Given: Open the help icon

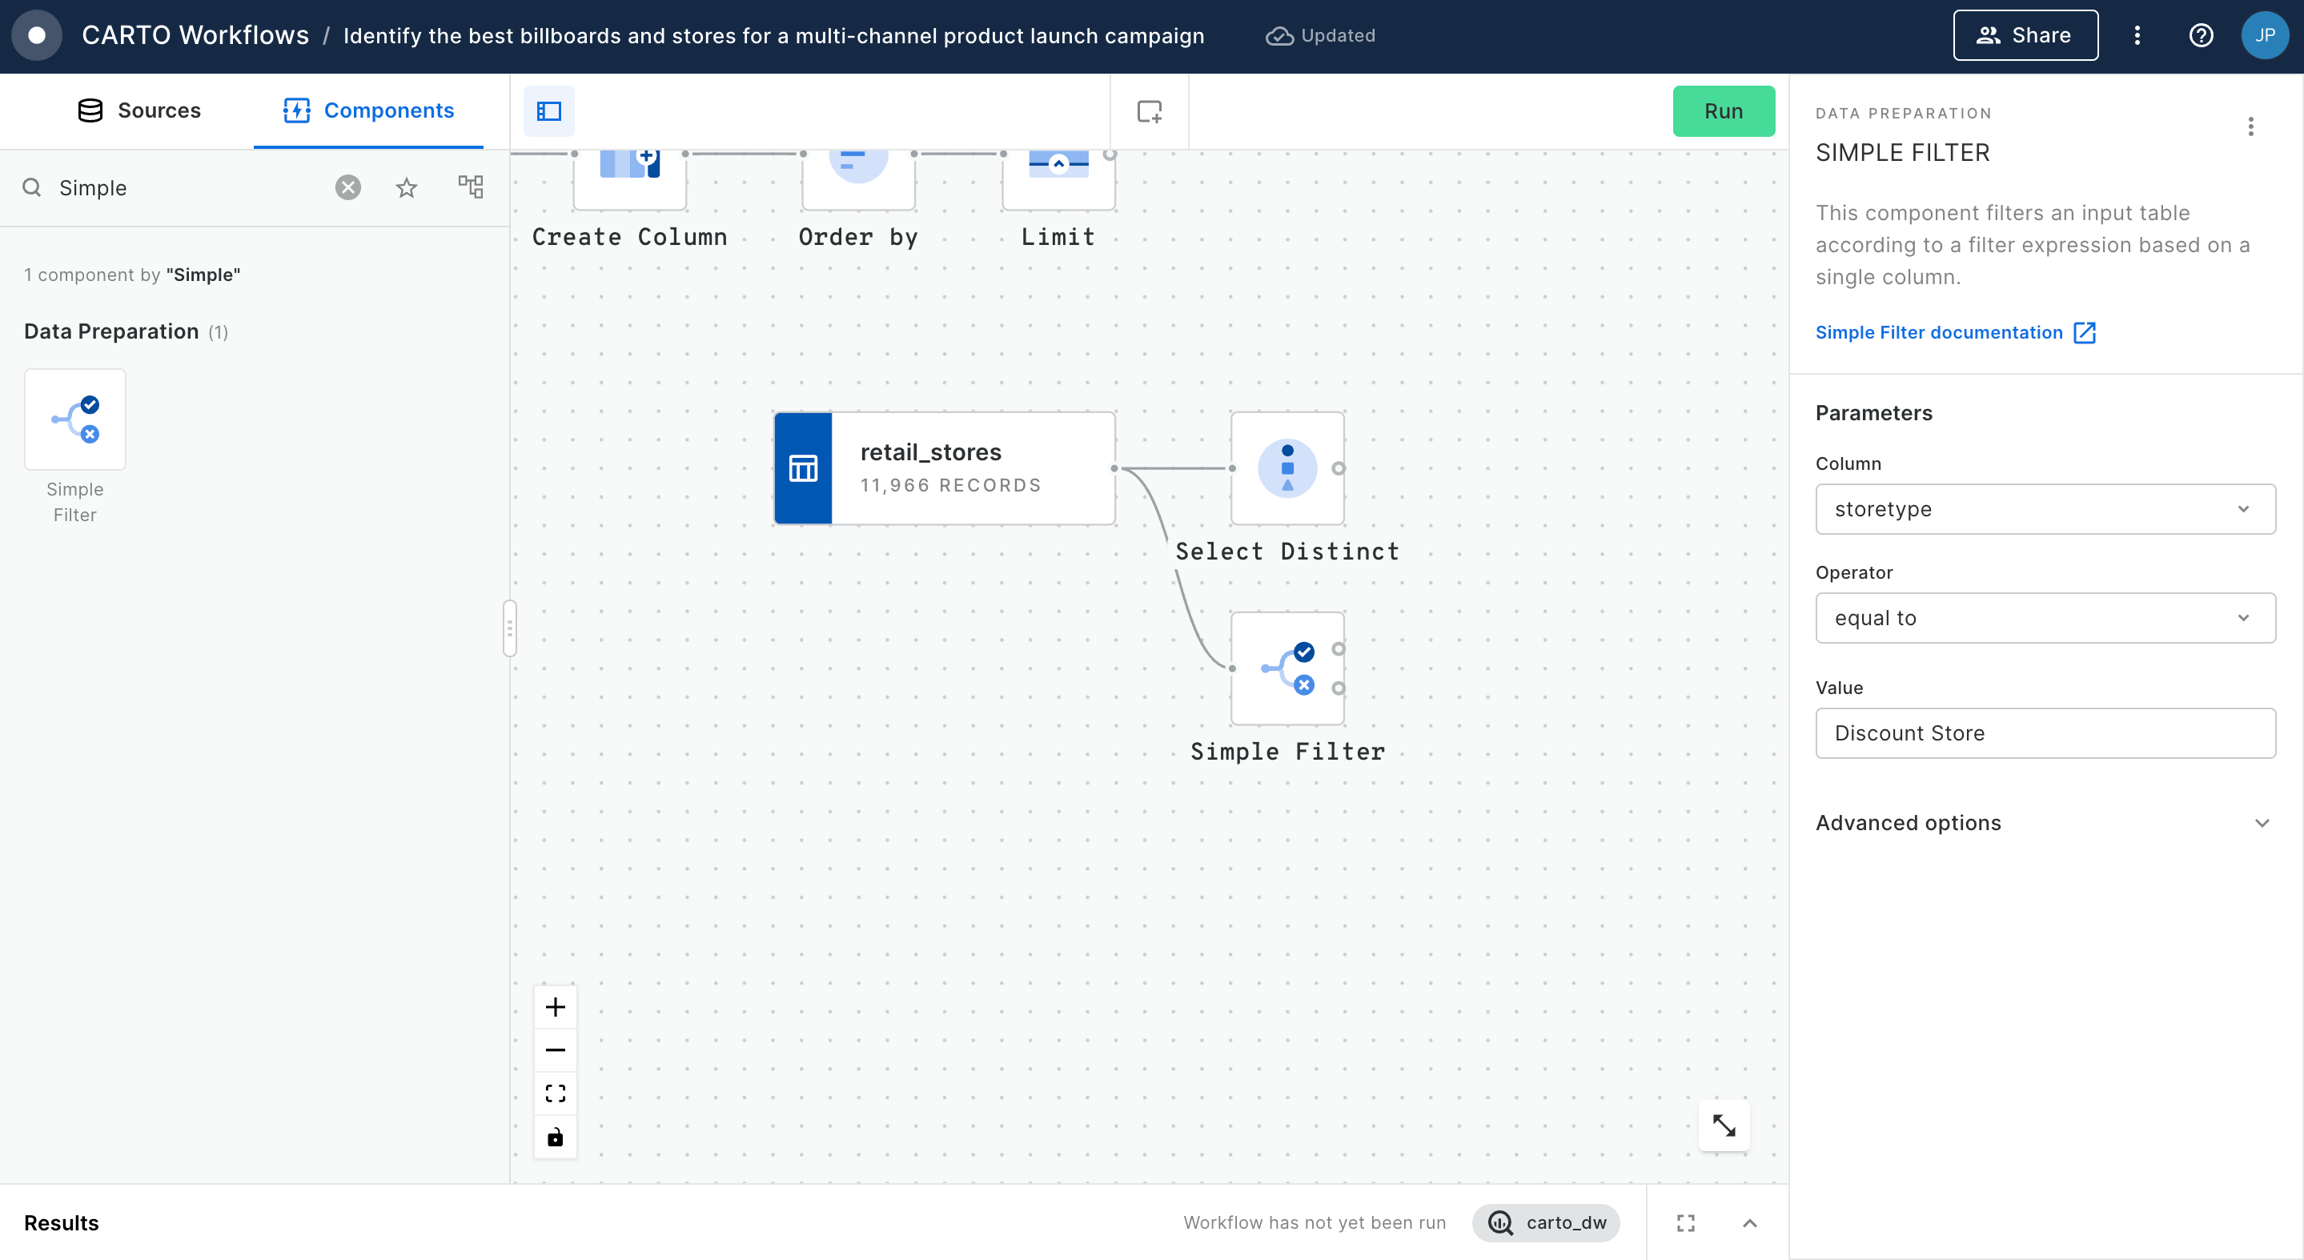Looking at the screenshot, I should (2200, 35).
